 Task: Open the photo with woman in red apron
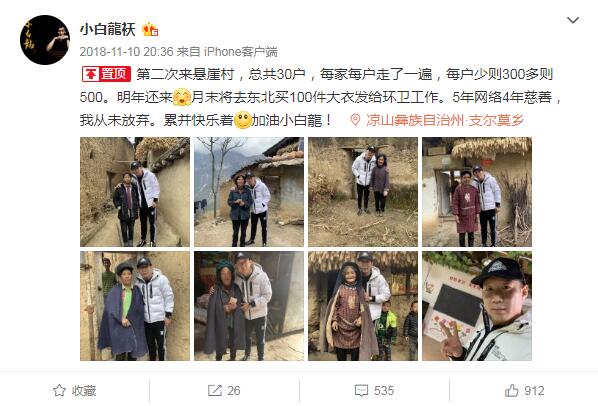[477, 192]
